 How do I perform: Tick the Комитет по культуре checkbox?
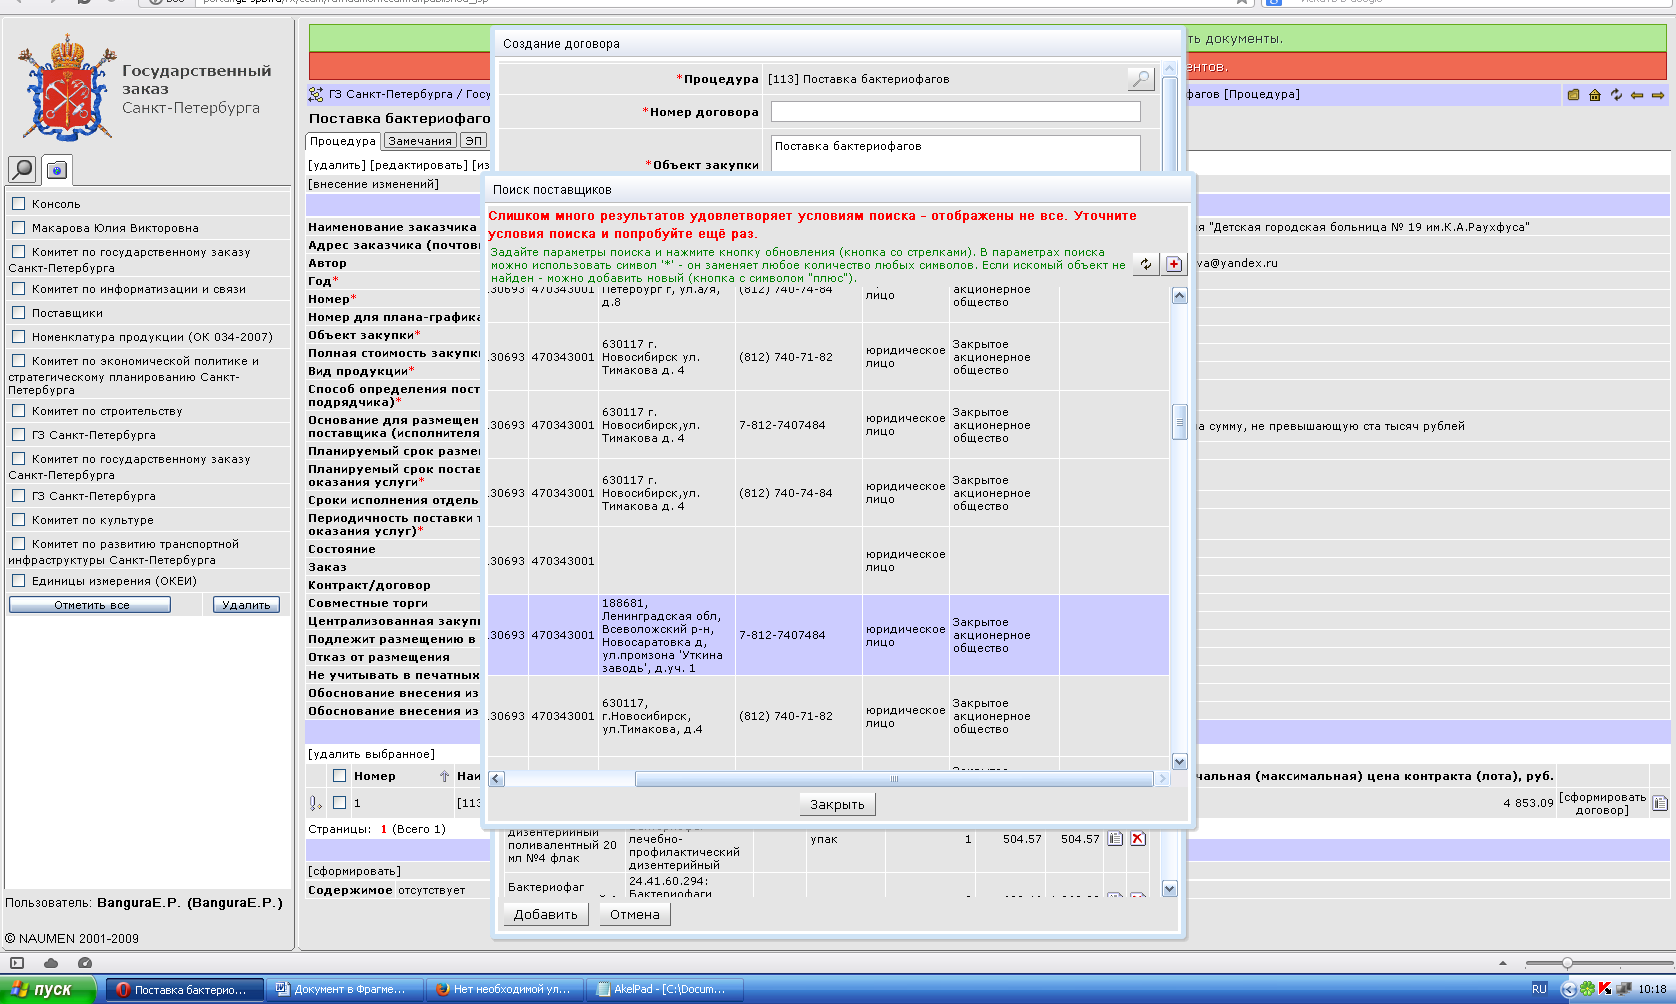pos(18,519)
